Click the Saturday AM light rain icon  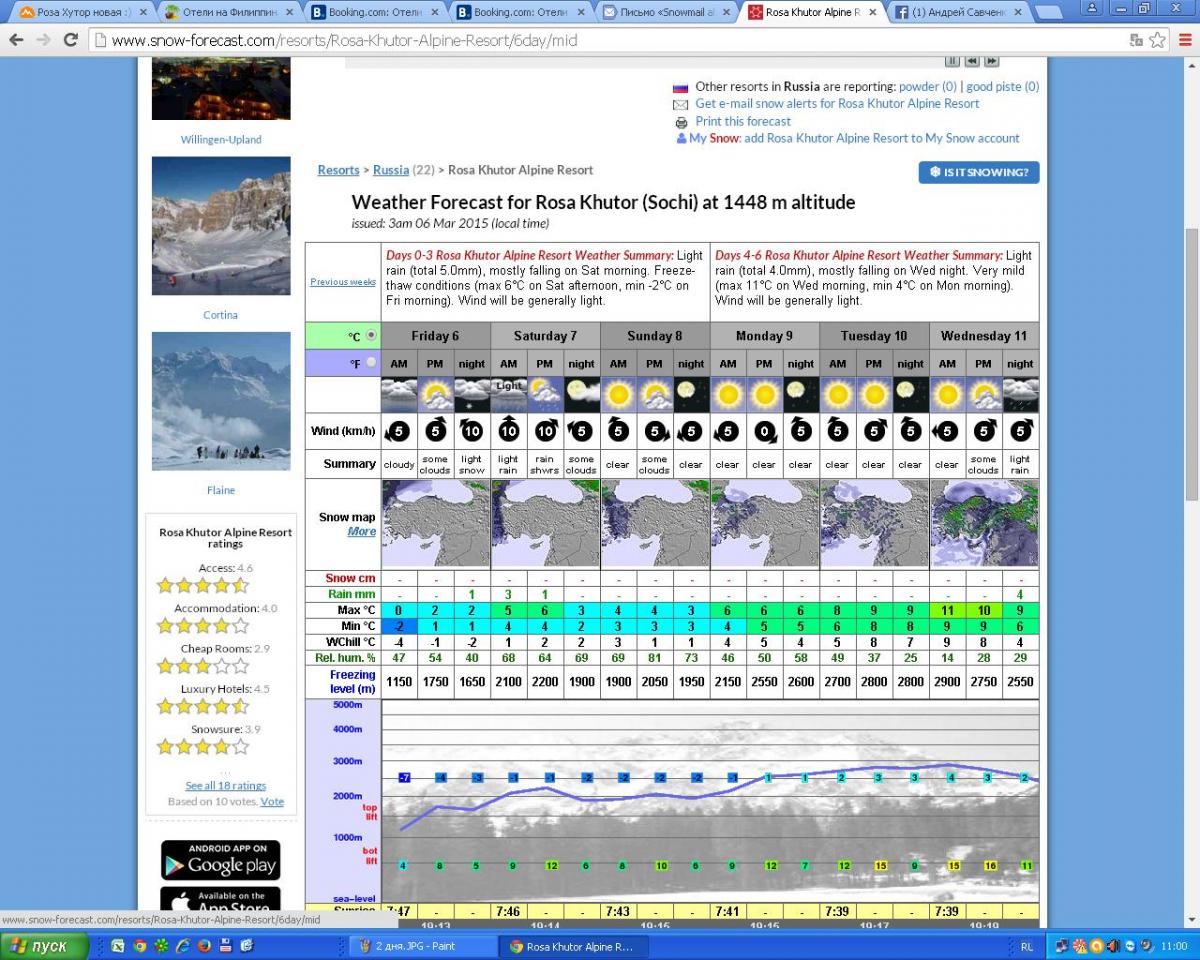(509, 394)
